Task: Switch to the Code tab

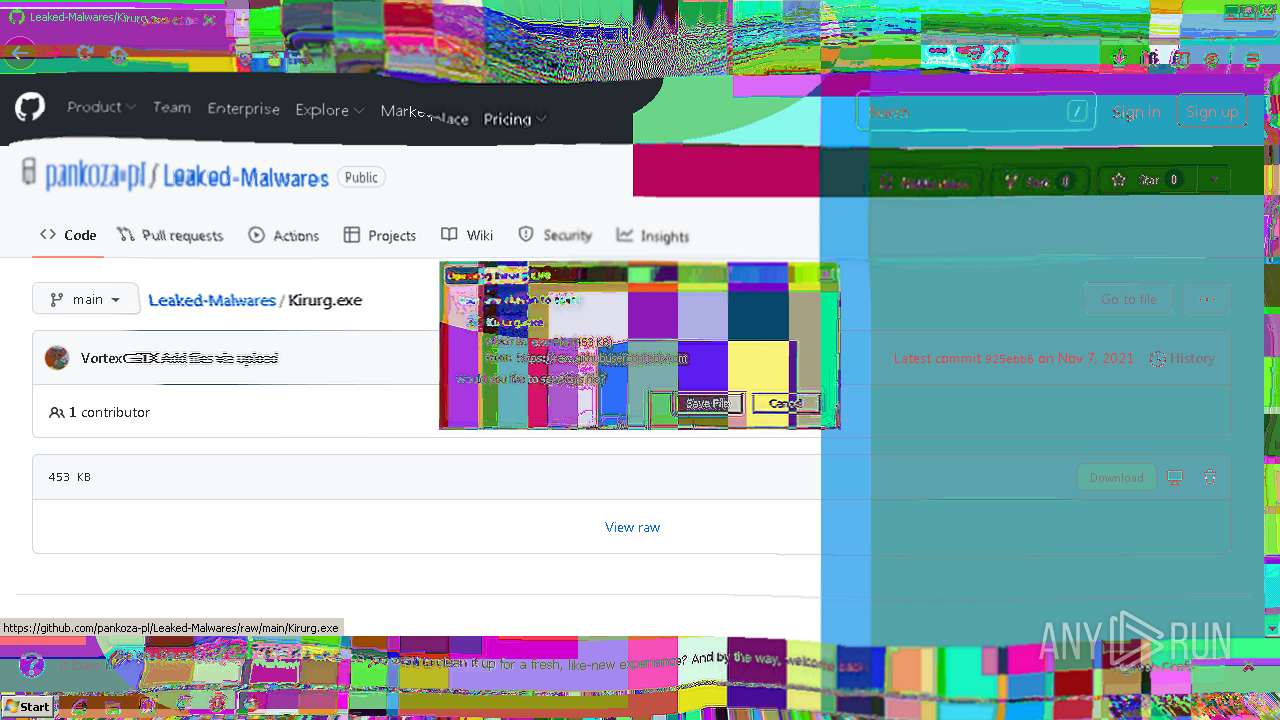Action: (x=68, y=235)
